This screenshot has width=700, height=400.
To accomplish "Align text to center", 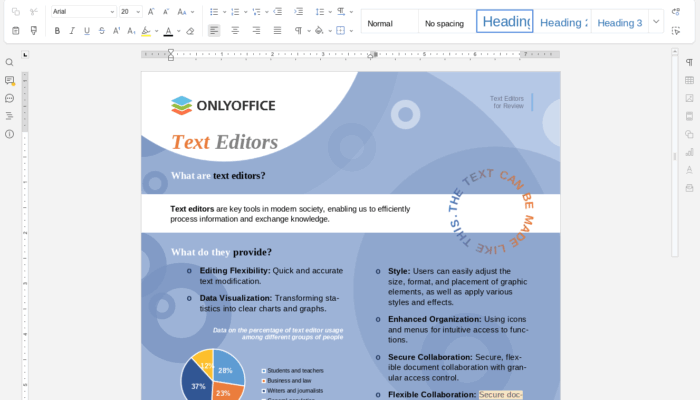I will pyautogui.click(x=235, y=31).
